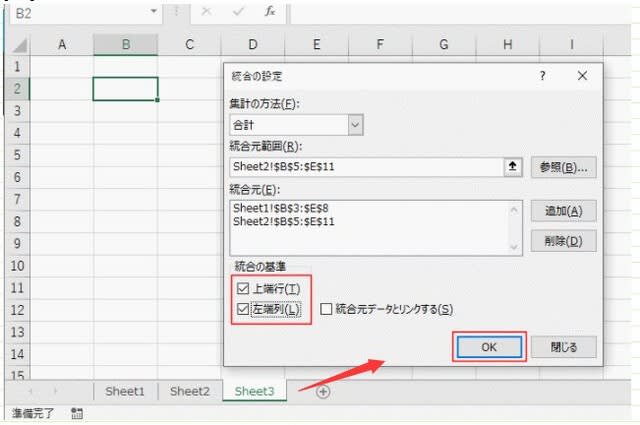Click the collapse dialog range selector icon
Viewport: 640px width, 425px height.
(x=513, y=167)
